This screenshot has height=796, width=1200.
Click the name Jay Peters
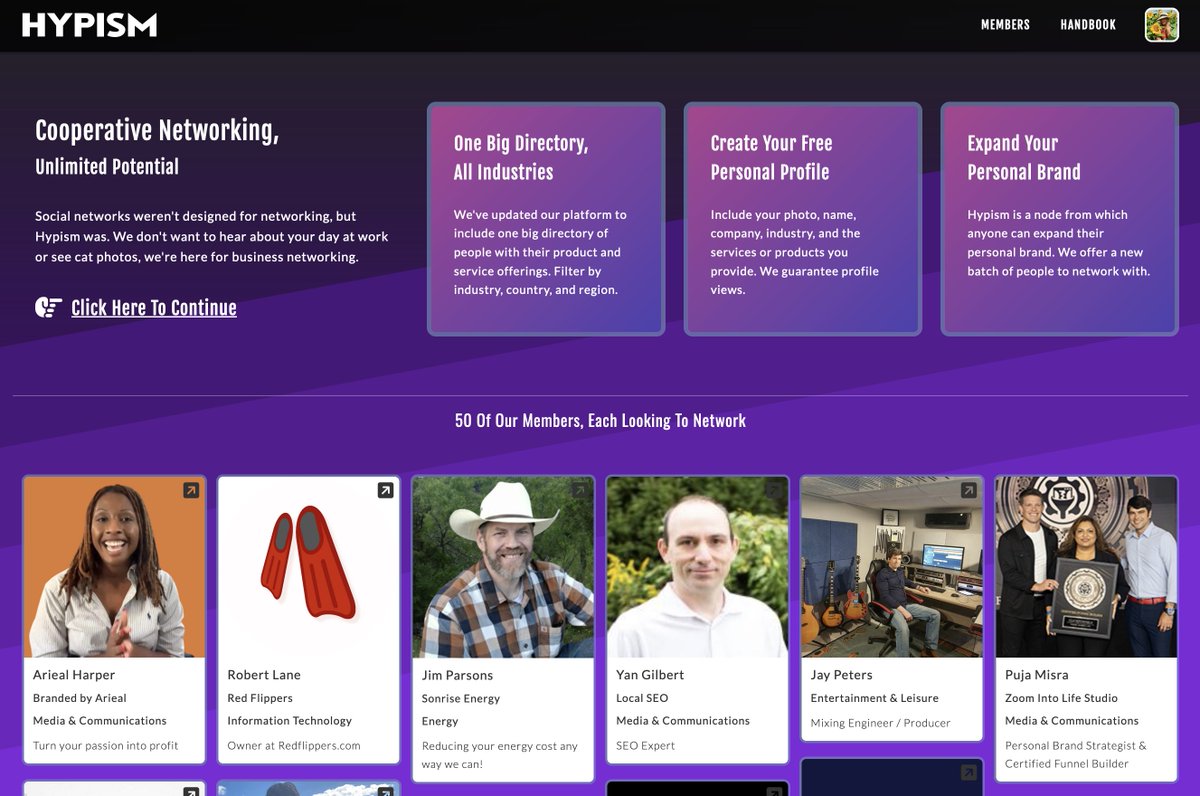coord(842,675)
